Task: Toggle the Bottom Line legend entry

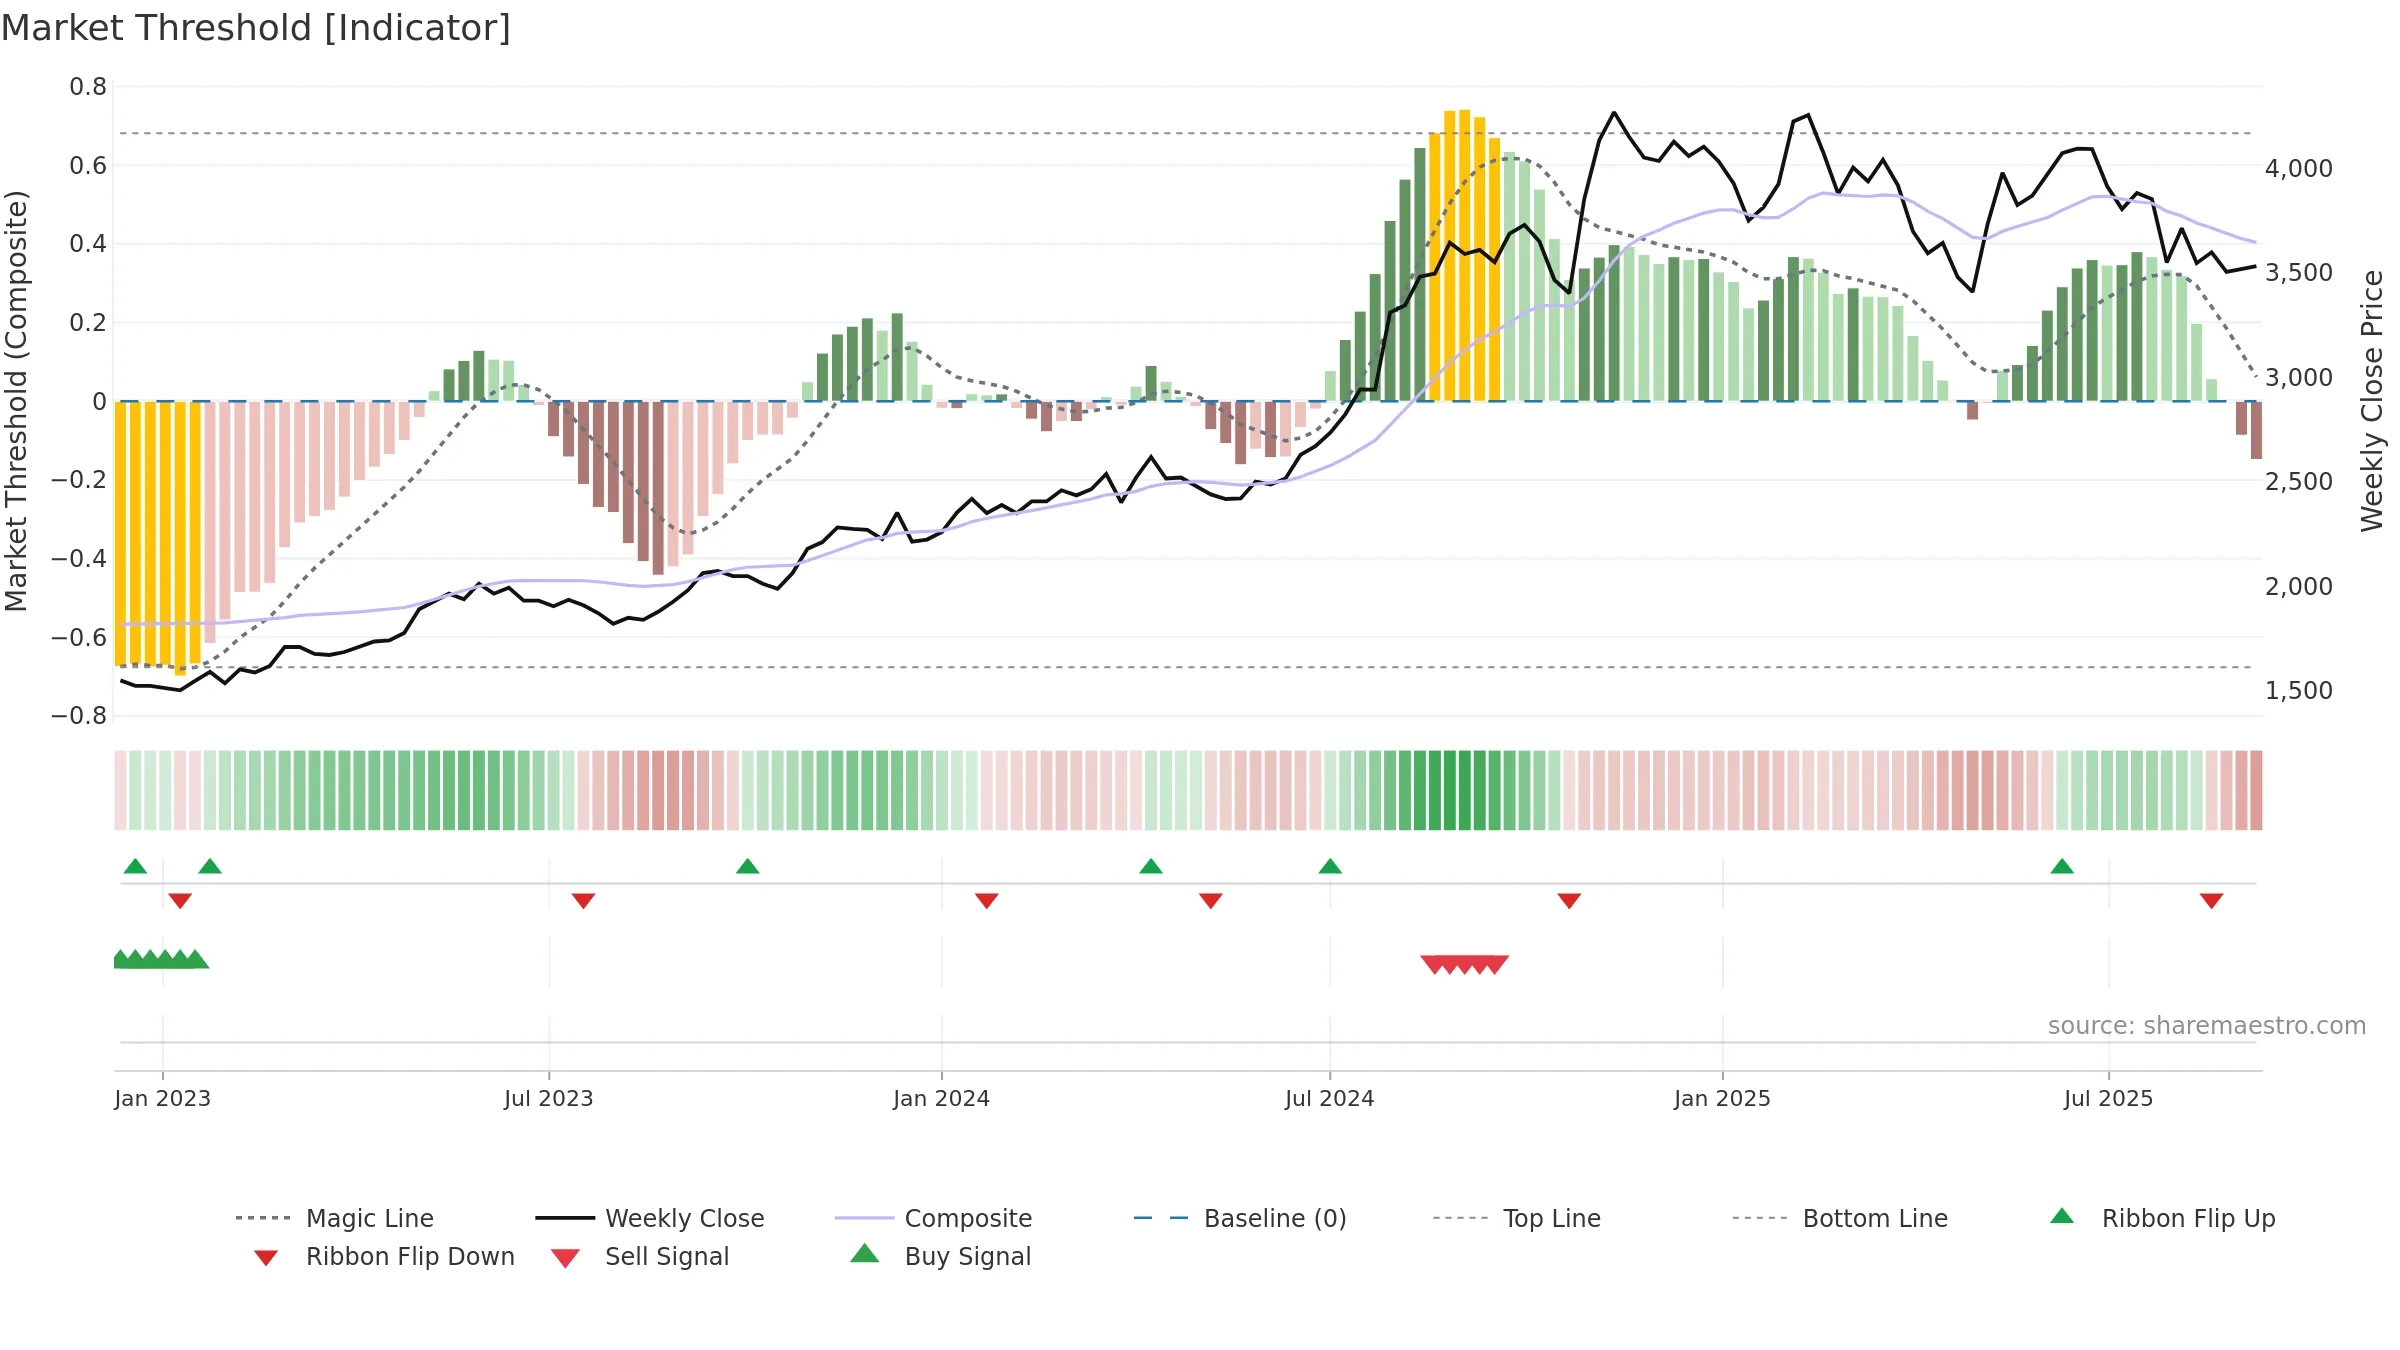Action: pos(1840,1218)
